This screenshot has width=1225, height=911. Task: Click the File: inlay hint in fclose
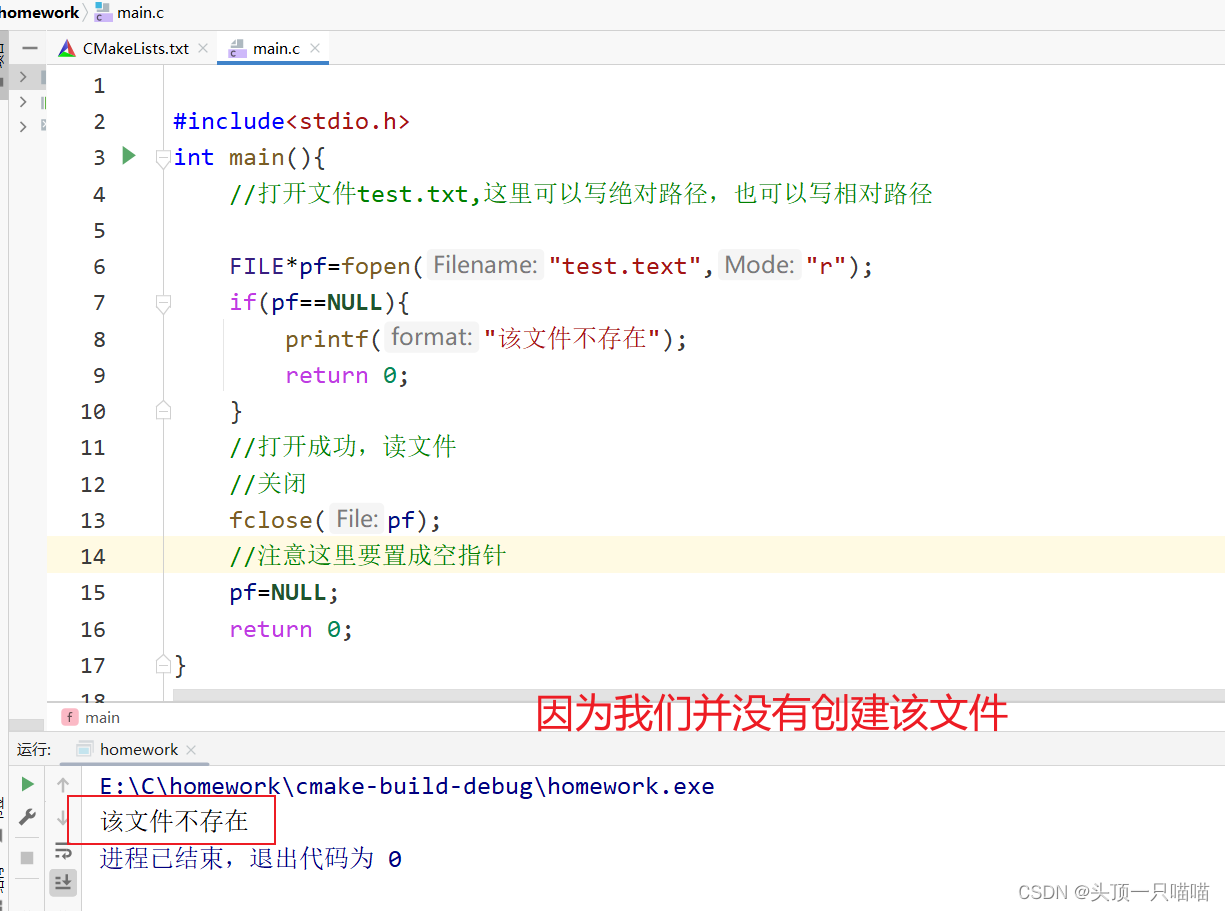[356, 519]
